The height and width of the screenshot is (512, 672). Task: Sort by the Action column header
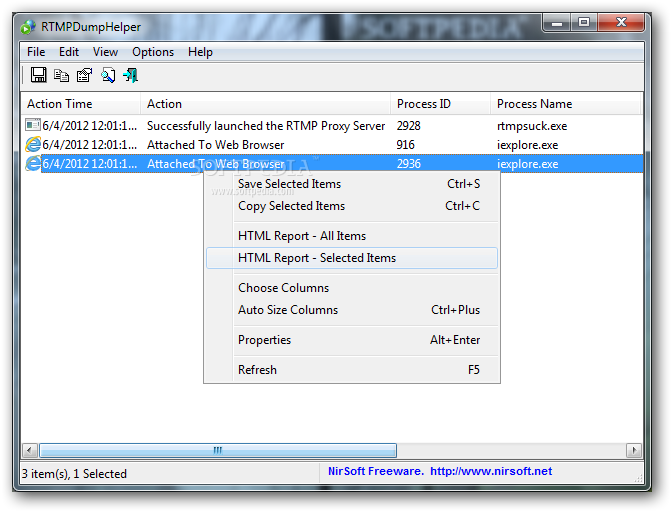[x=265, y=104]
